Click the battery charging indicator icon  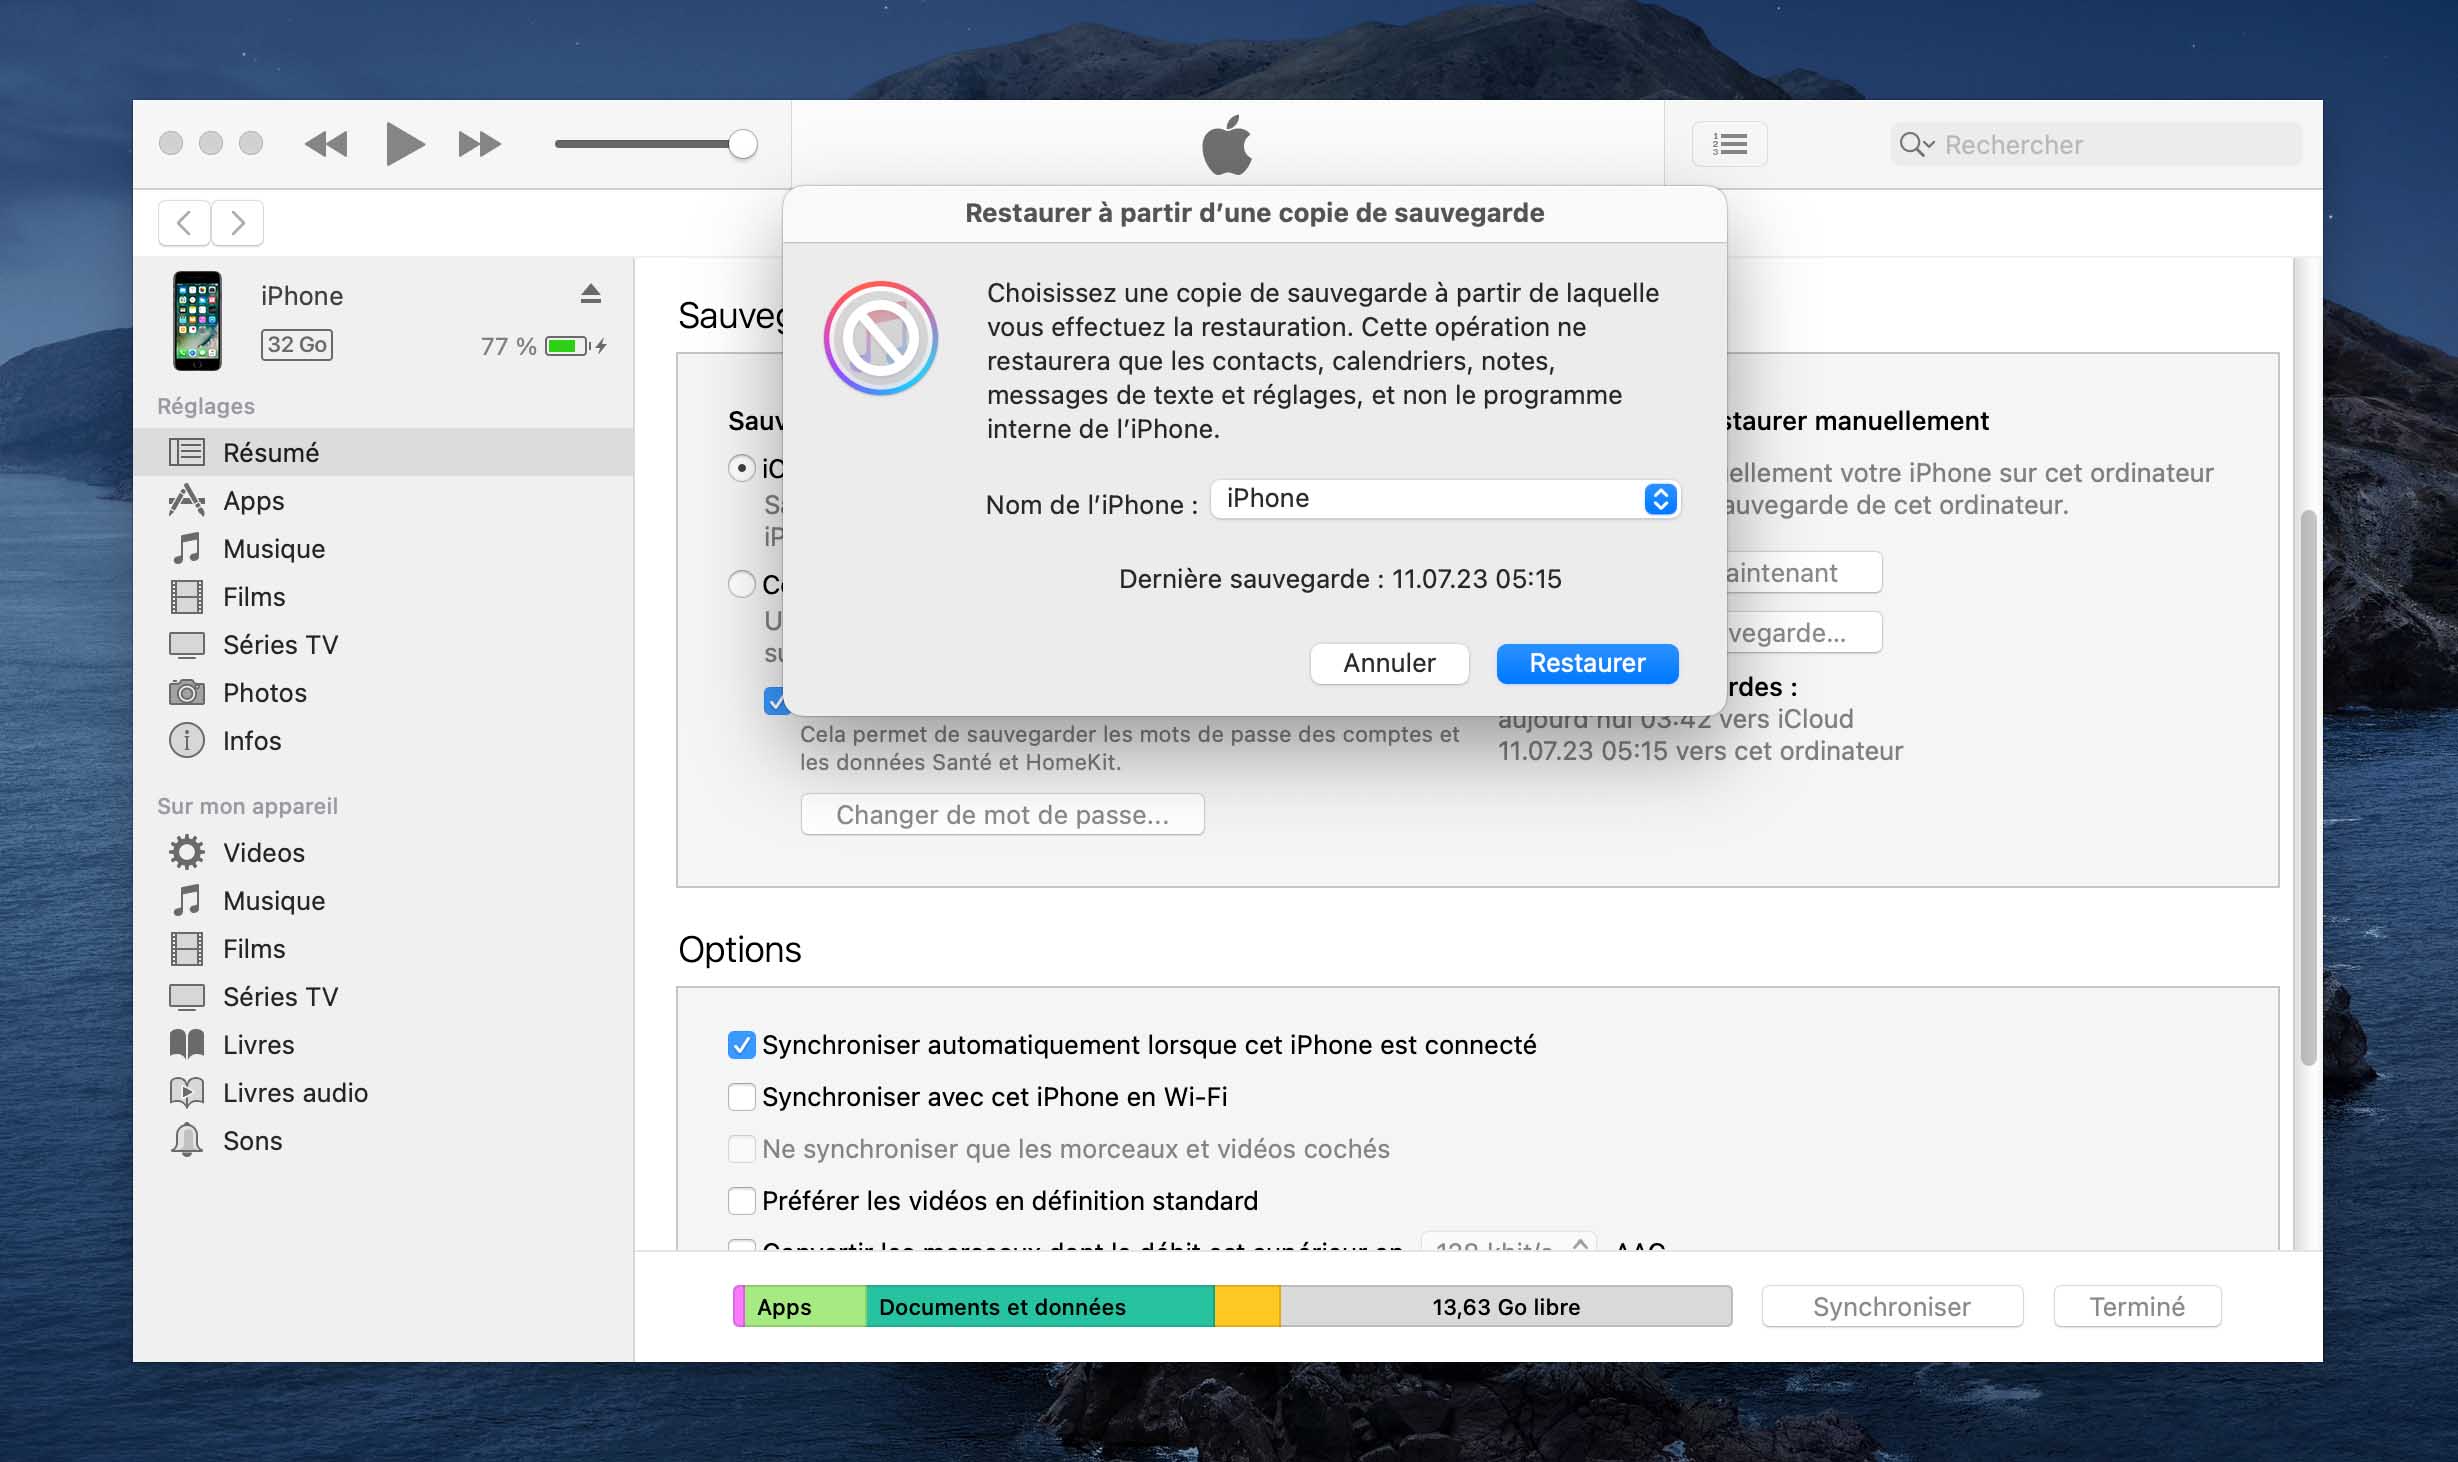575,346
